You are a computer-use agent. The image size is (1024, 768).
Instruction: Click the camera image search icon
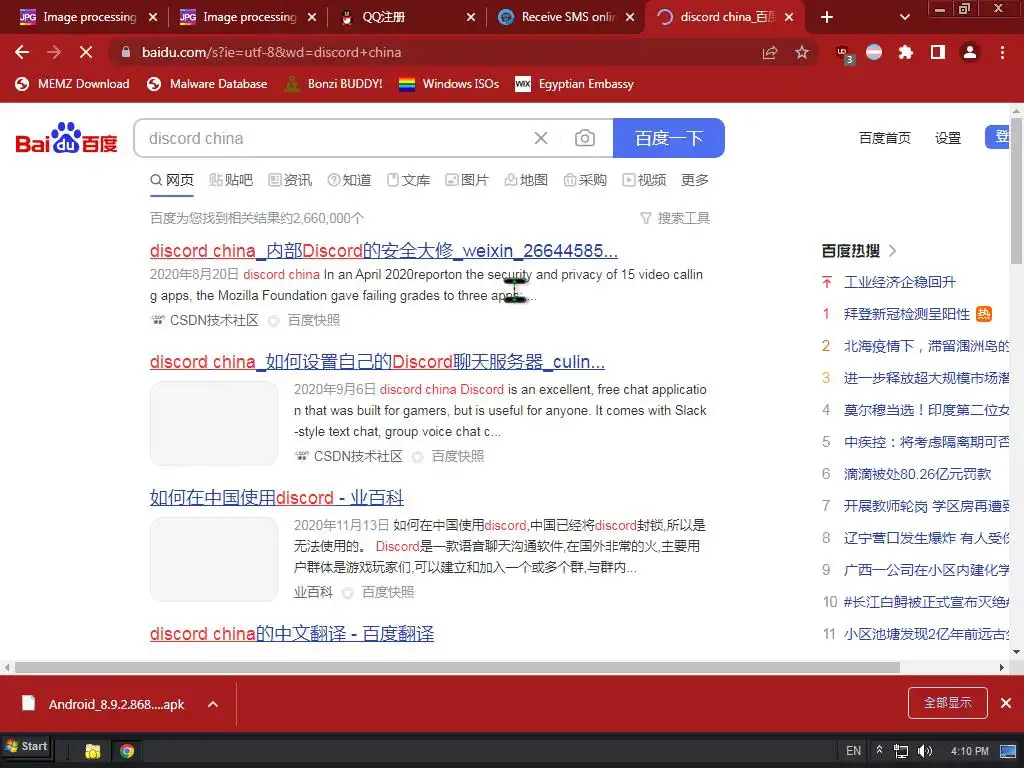tap(584, 138)
